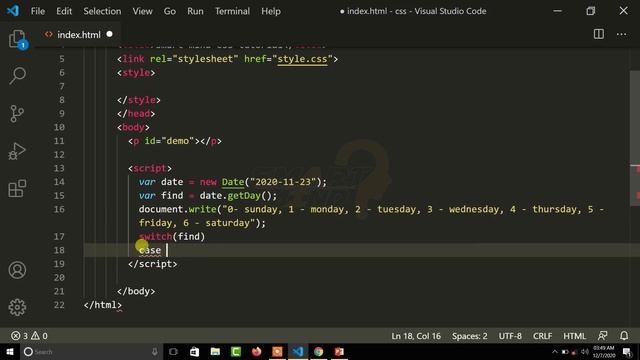
Task: Change indentation via Spaces: 2
Action: [x=469, y=336]
